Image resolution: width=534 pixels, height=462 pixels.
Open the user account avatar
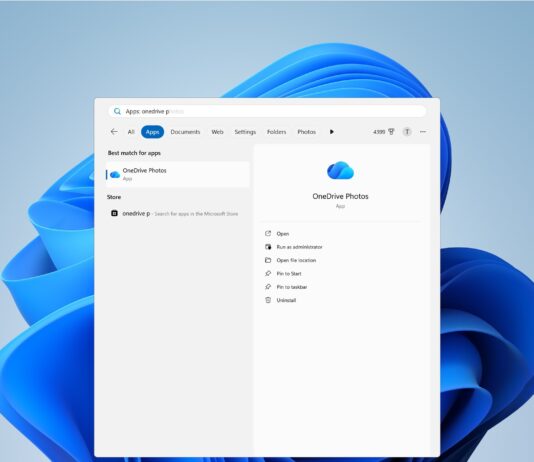[x=407, y=132]
